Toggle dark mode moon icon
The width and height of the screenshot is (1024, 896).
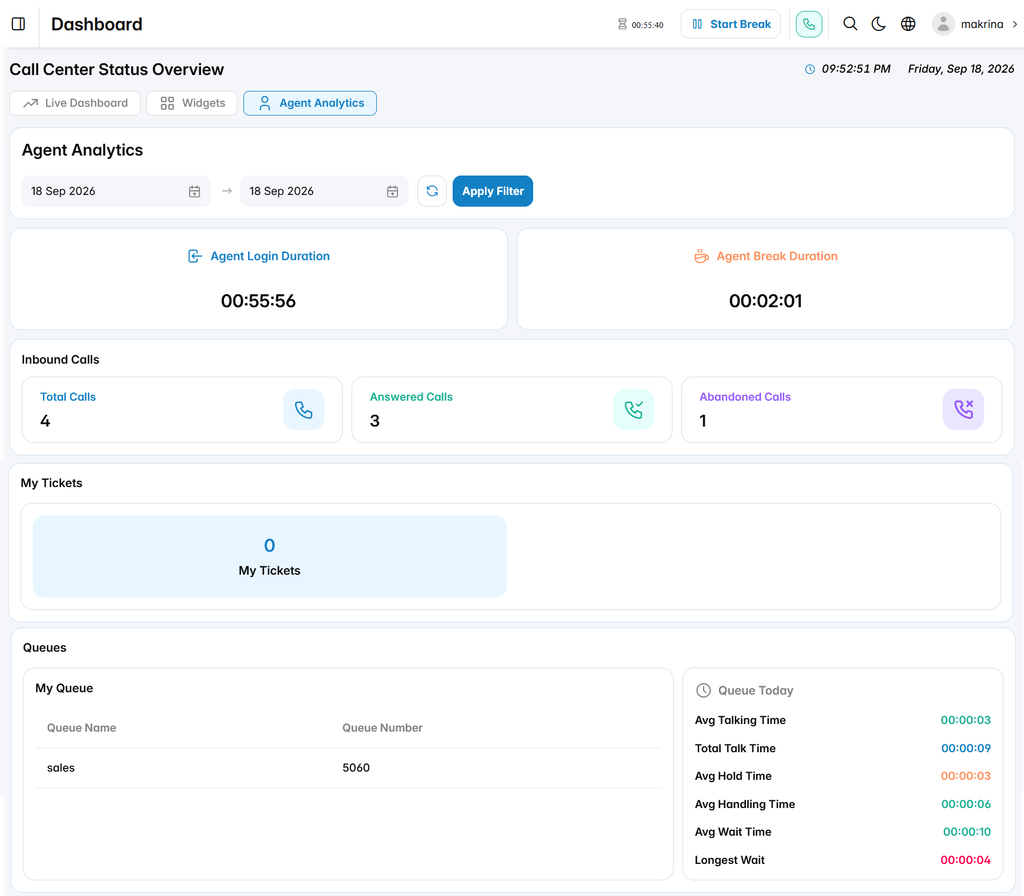[878, 24]
